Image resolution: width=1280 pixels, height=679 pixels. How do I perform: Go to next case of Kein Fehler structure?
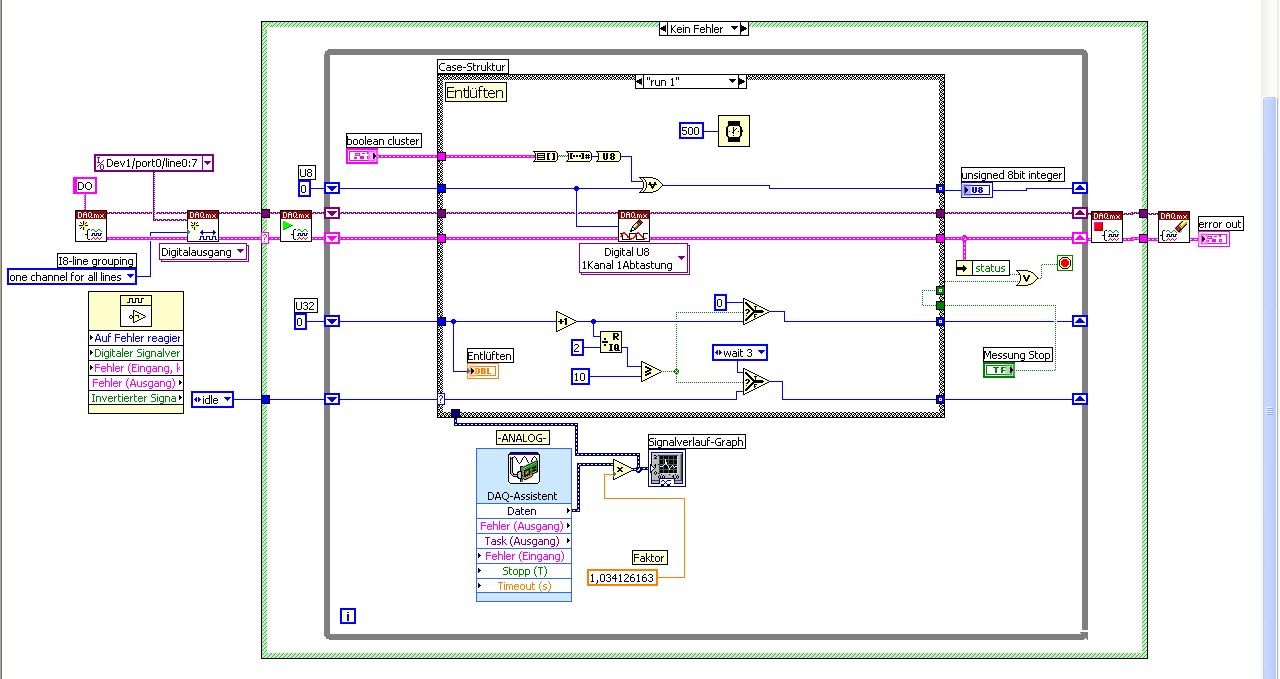[744, 29]
